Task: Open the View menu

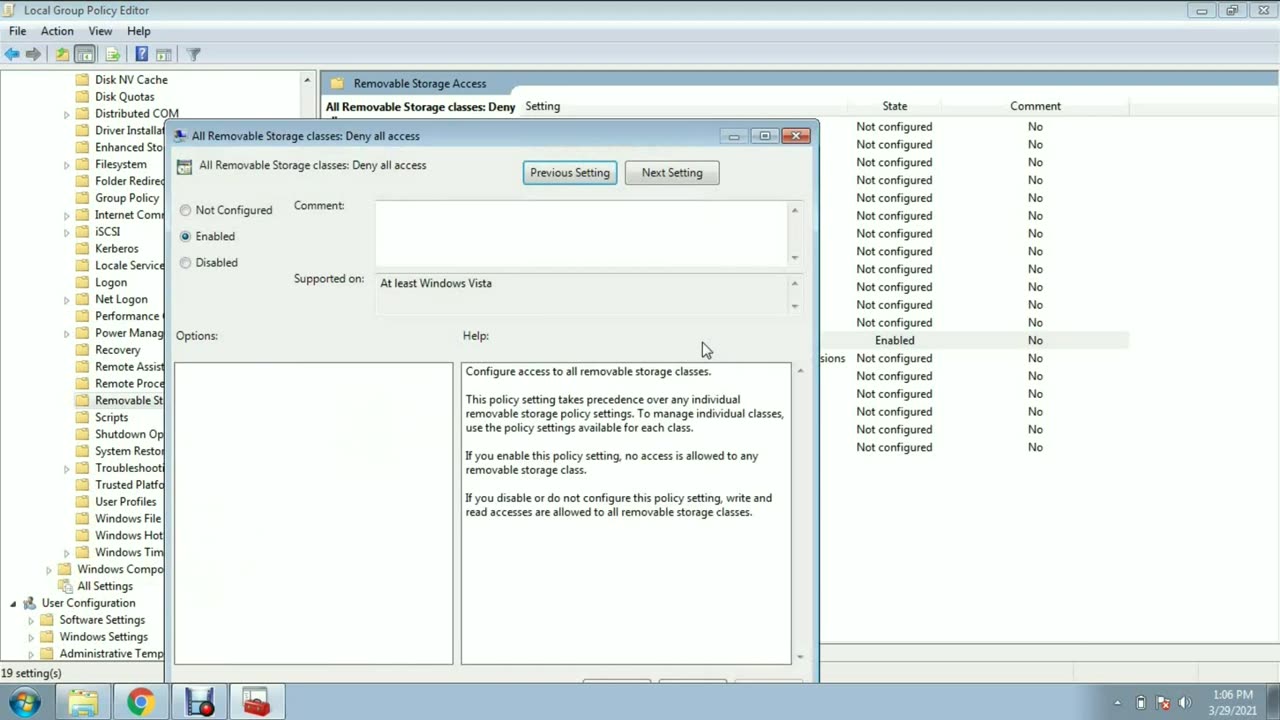Action: (x=100, y=31)
